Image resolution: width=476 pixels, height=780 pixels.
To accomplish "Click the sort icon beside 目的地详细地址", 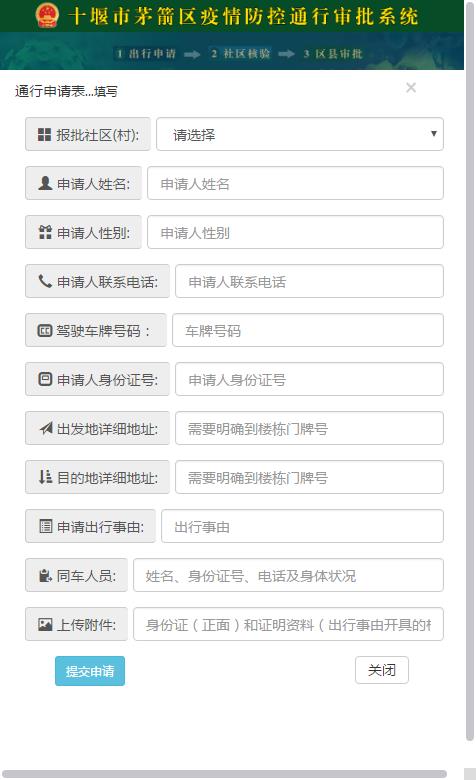I will pyautogui.click(x=45, y=477).
